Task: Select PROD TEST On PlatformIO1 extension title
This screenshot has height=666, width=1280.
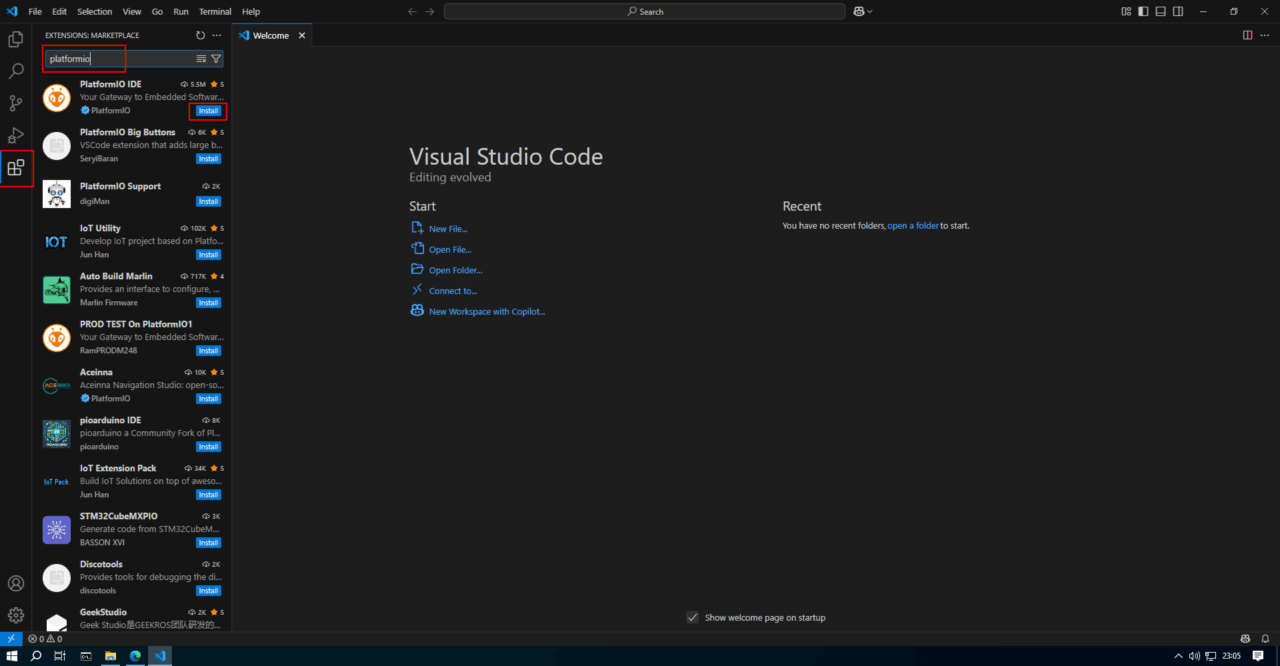Action: (x=136, y=324)
